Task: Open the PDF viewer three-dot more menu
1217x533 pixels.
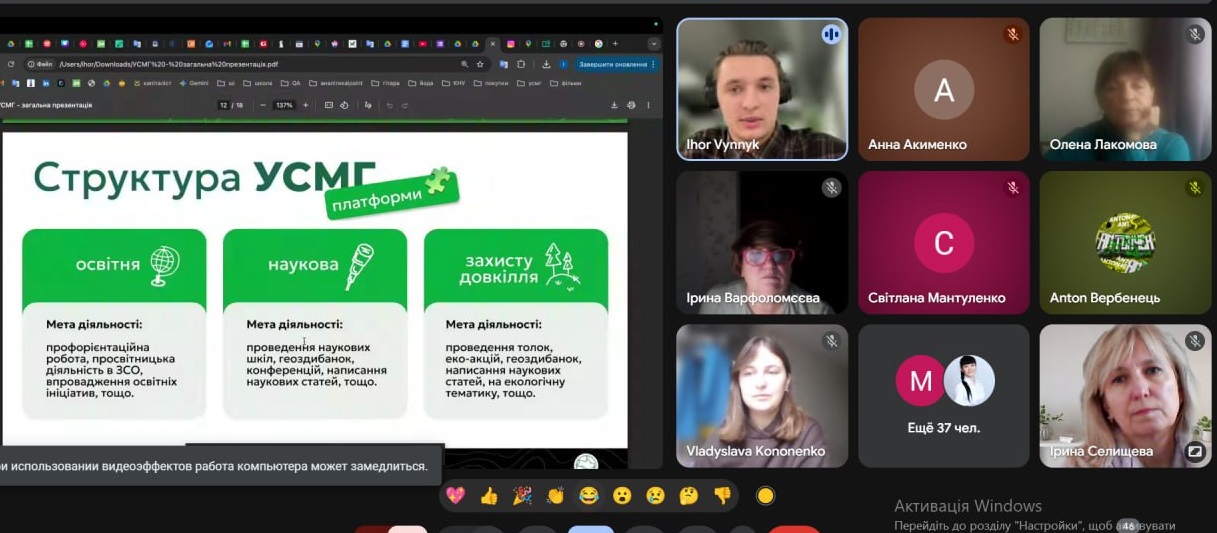Action: coord(648,105)
